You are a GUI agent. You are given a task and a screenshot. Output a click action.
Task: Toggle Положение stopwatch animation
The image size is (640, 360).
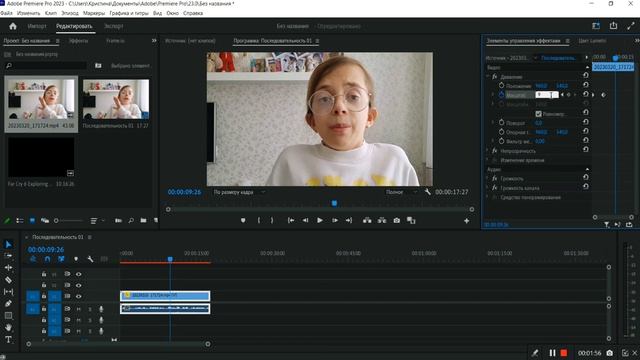501,86
